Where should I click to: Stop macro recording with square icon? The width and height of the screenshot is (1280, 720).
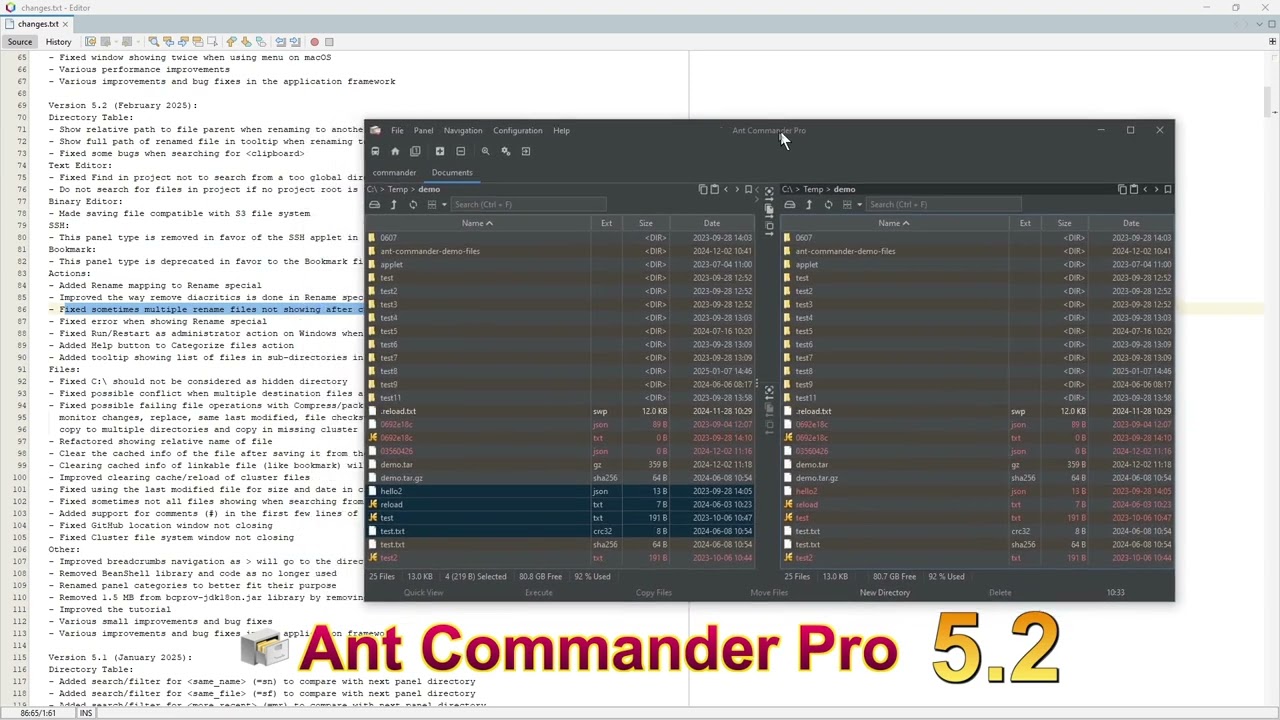(x=329, y=42)
